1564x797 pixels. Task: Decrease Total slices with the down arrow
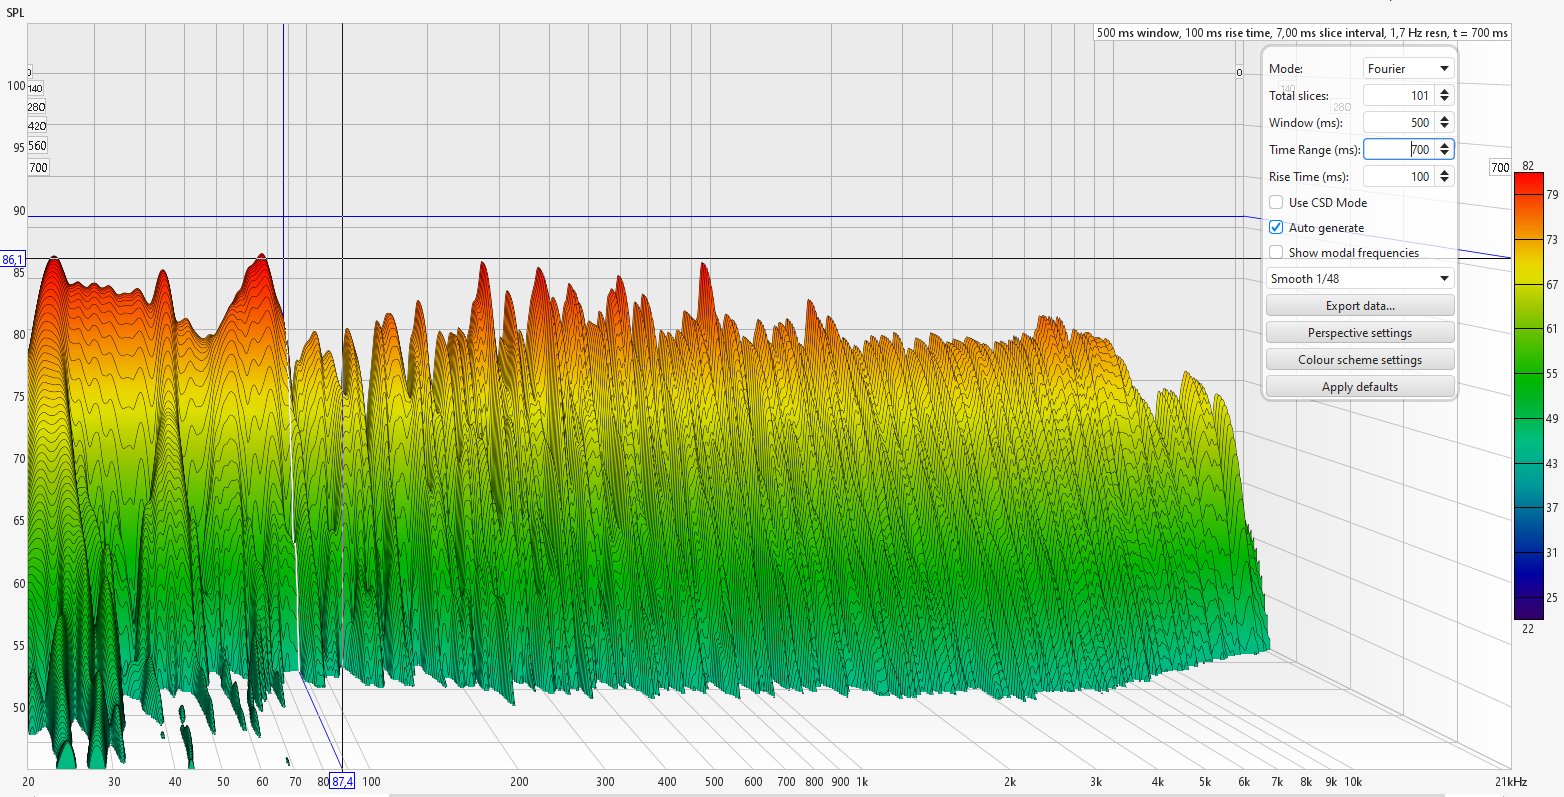(x=1444, y=101)
